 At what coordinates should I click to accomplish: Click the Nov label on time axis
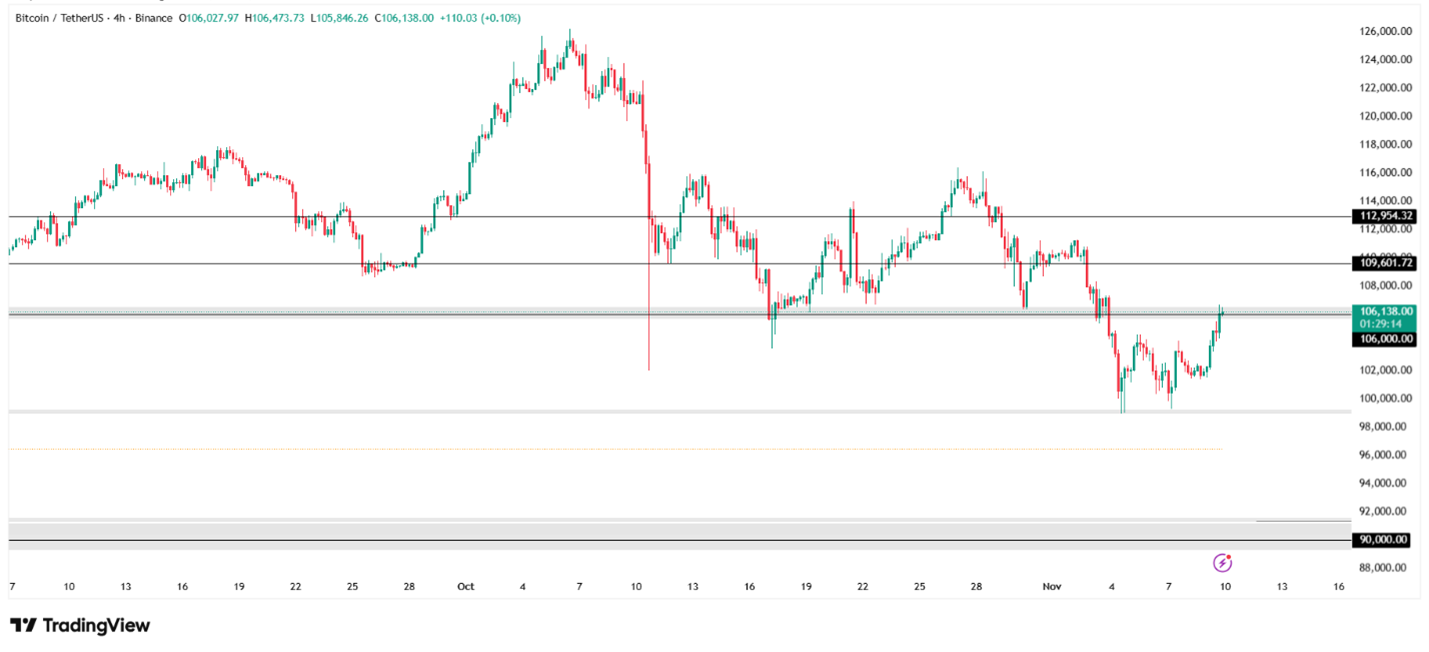tap(1050, 587)
